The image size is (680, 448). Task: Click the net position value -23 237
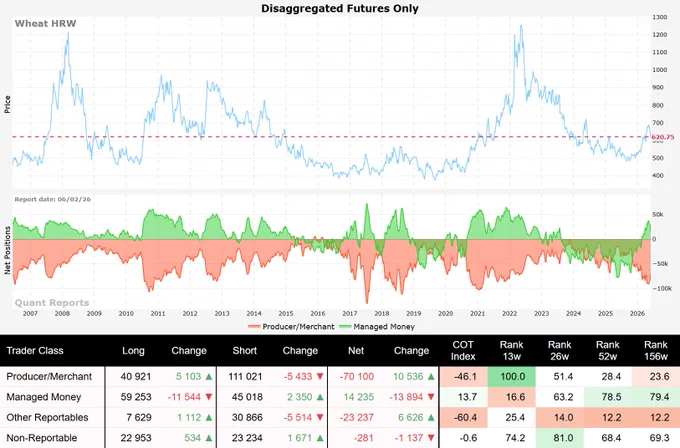tap(356, 417)
